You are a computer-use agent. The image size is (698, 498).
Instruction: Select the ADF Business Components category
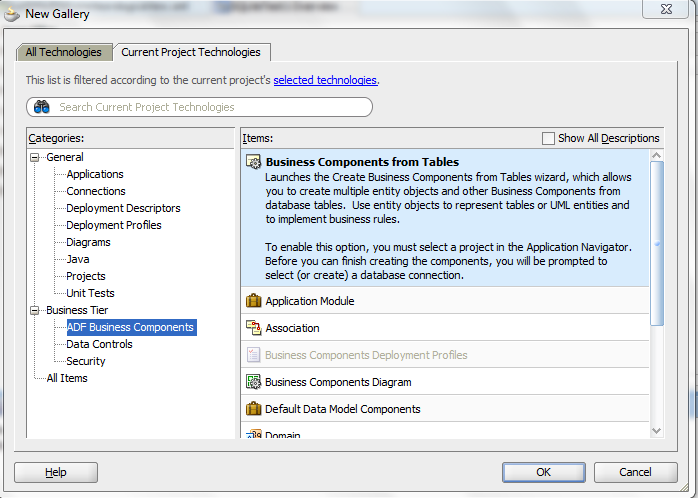click(x=131, y=327)
